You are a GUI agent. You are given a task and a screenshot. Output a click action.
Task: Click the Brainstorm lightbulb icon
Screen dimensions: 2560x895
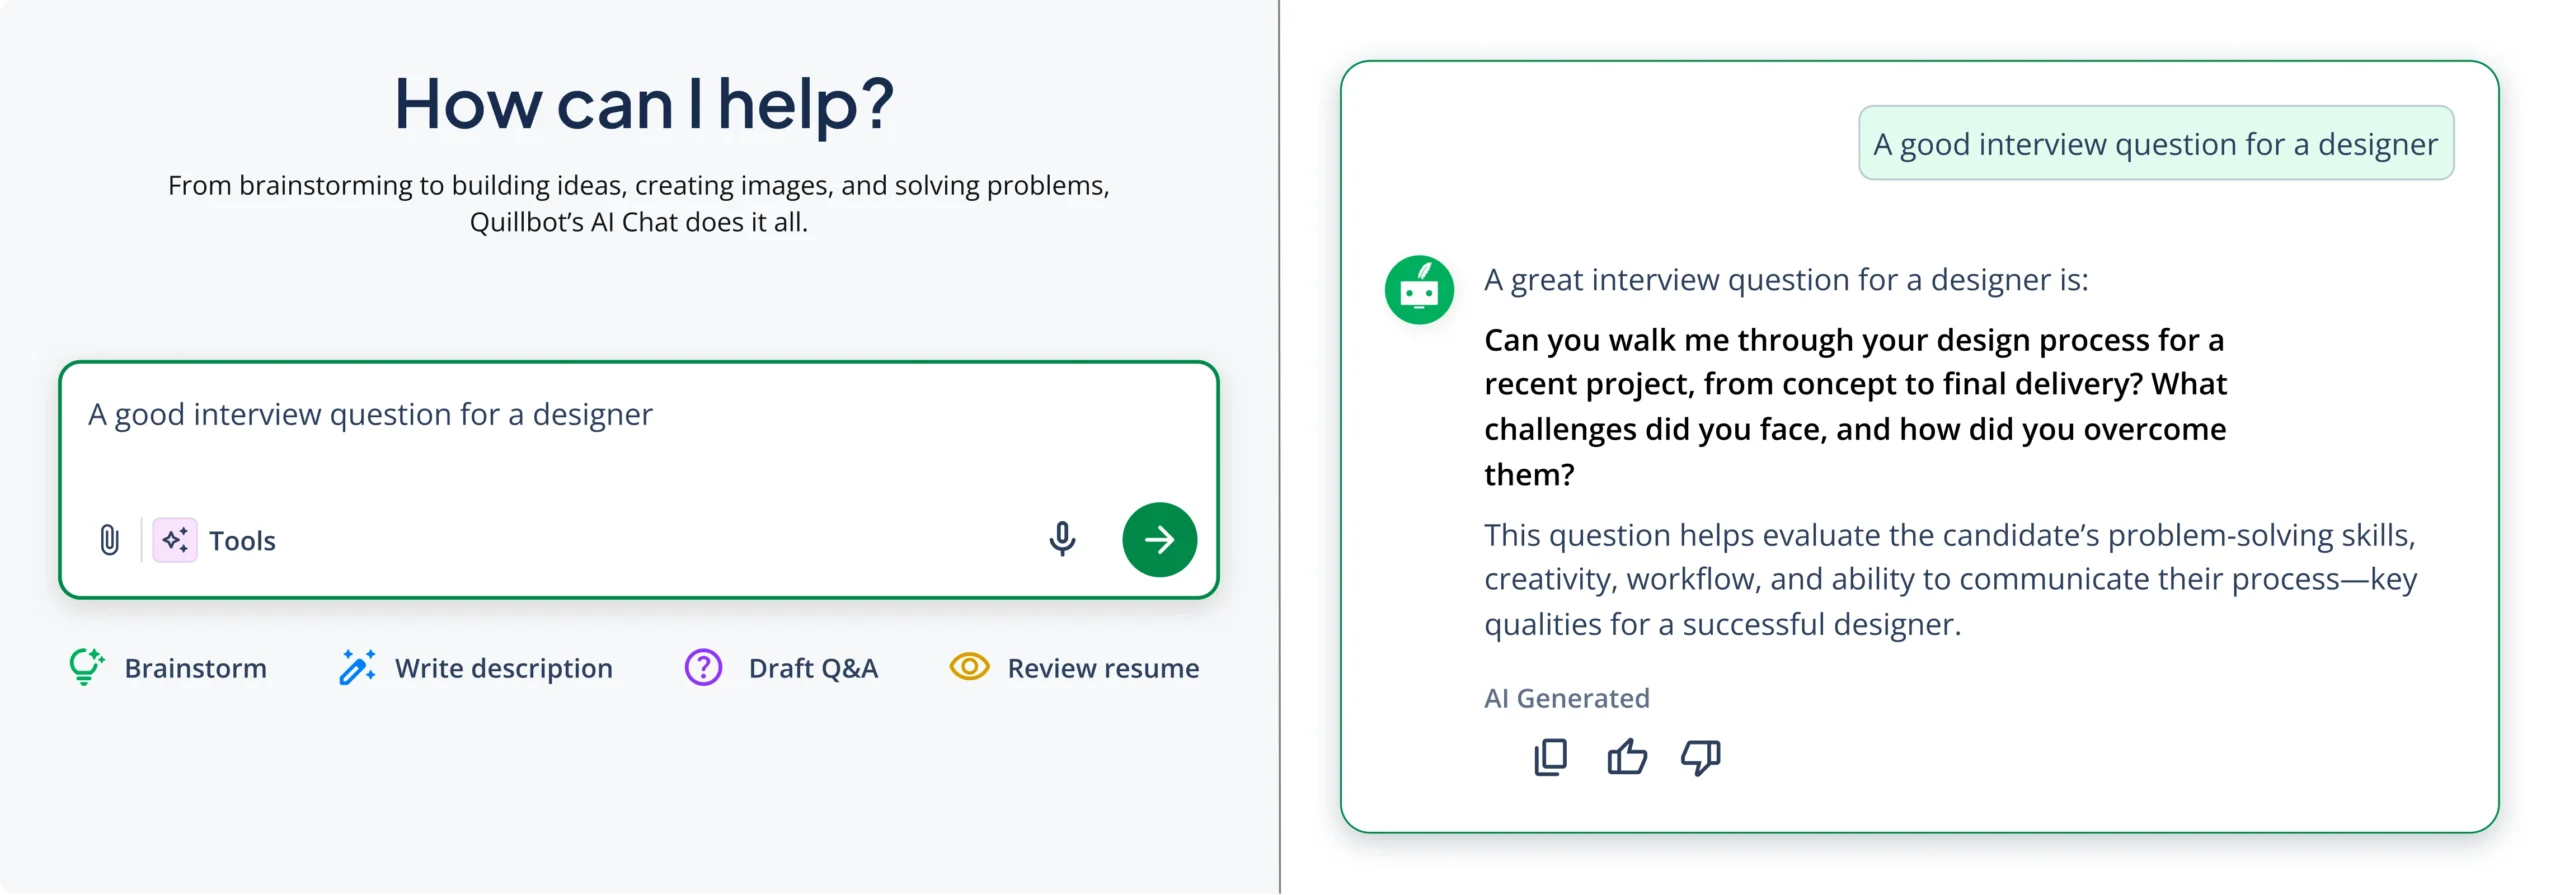(86, 667)
